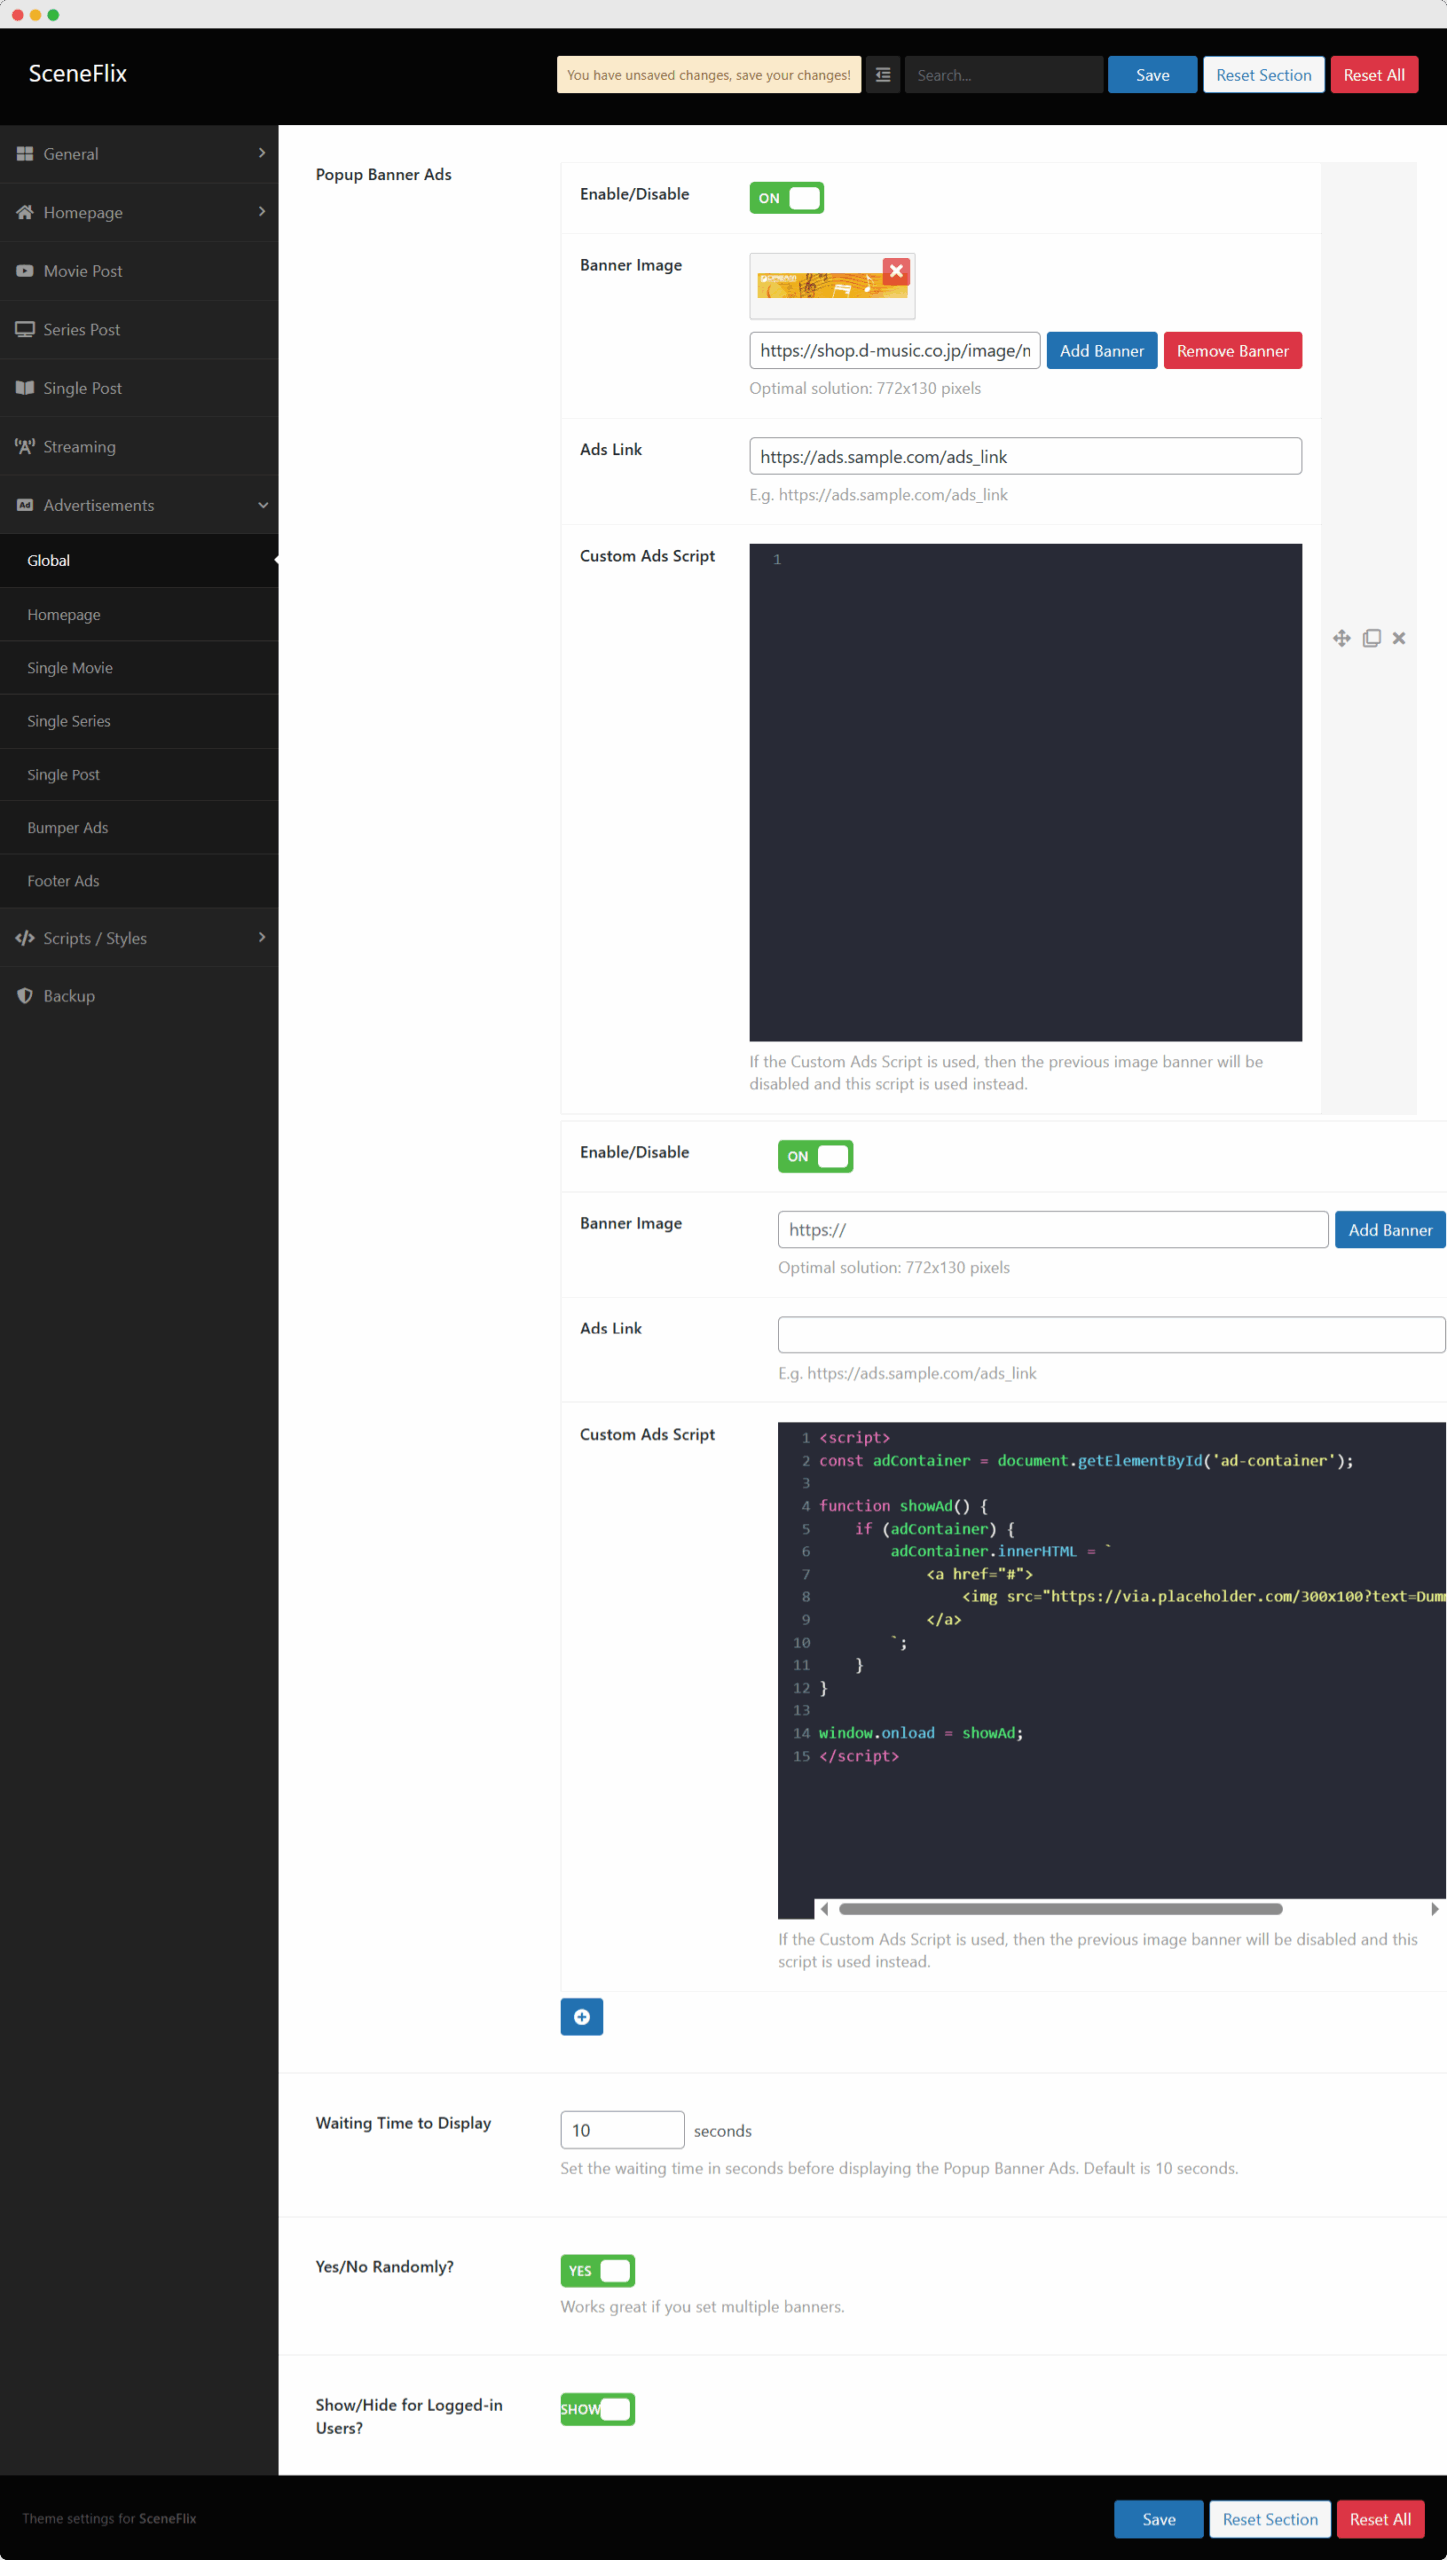Expand the Homepage menu chevron
The height and width of the screenshot is (2560, 1447).
pos(262,212)
